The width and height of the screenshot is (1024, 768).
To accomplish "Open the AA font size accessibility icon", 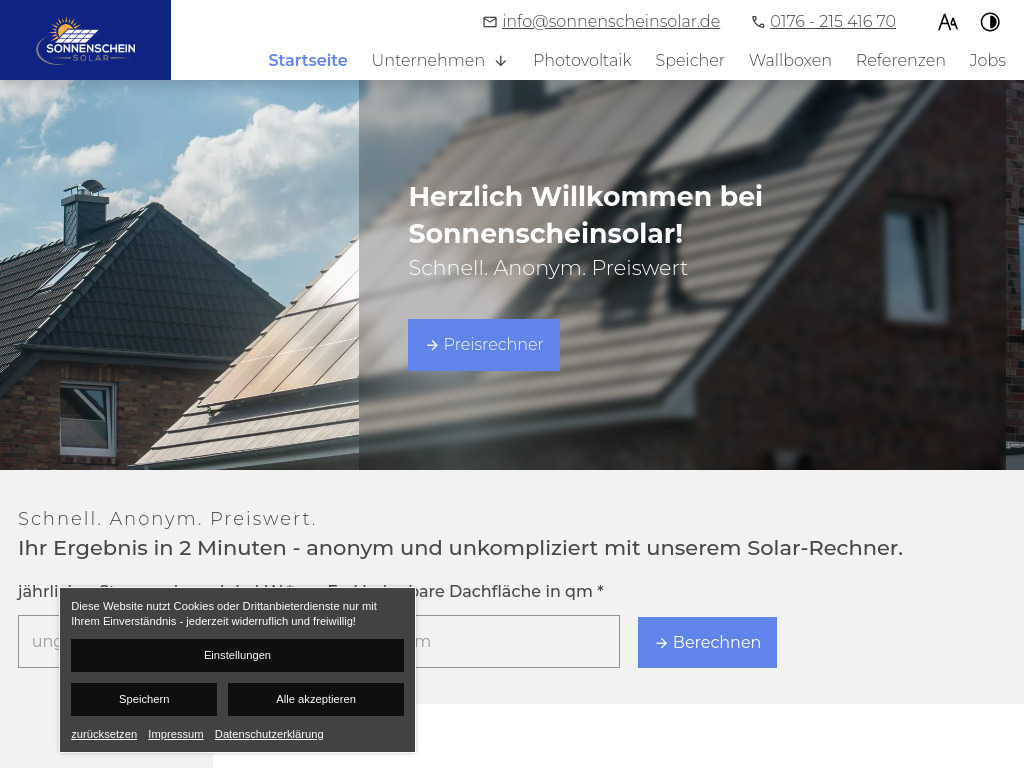I will tap(948, 21).
